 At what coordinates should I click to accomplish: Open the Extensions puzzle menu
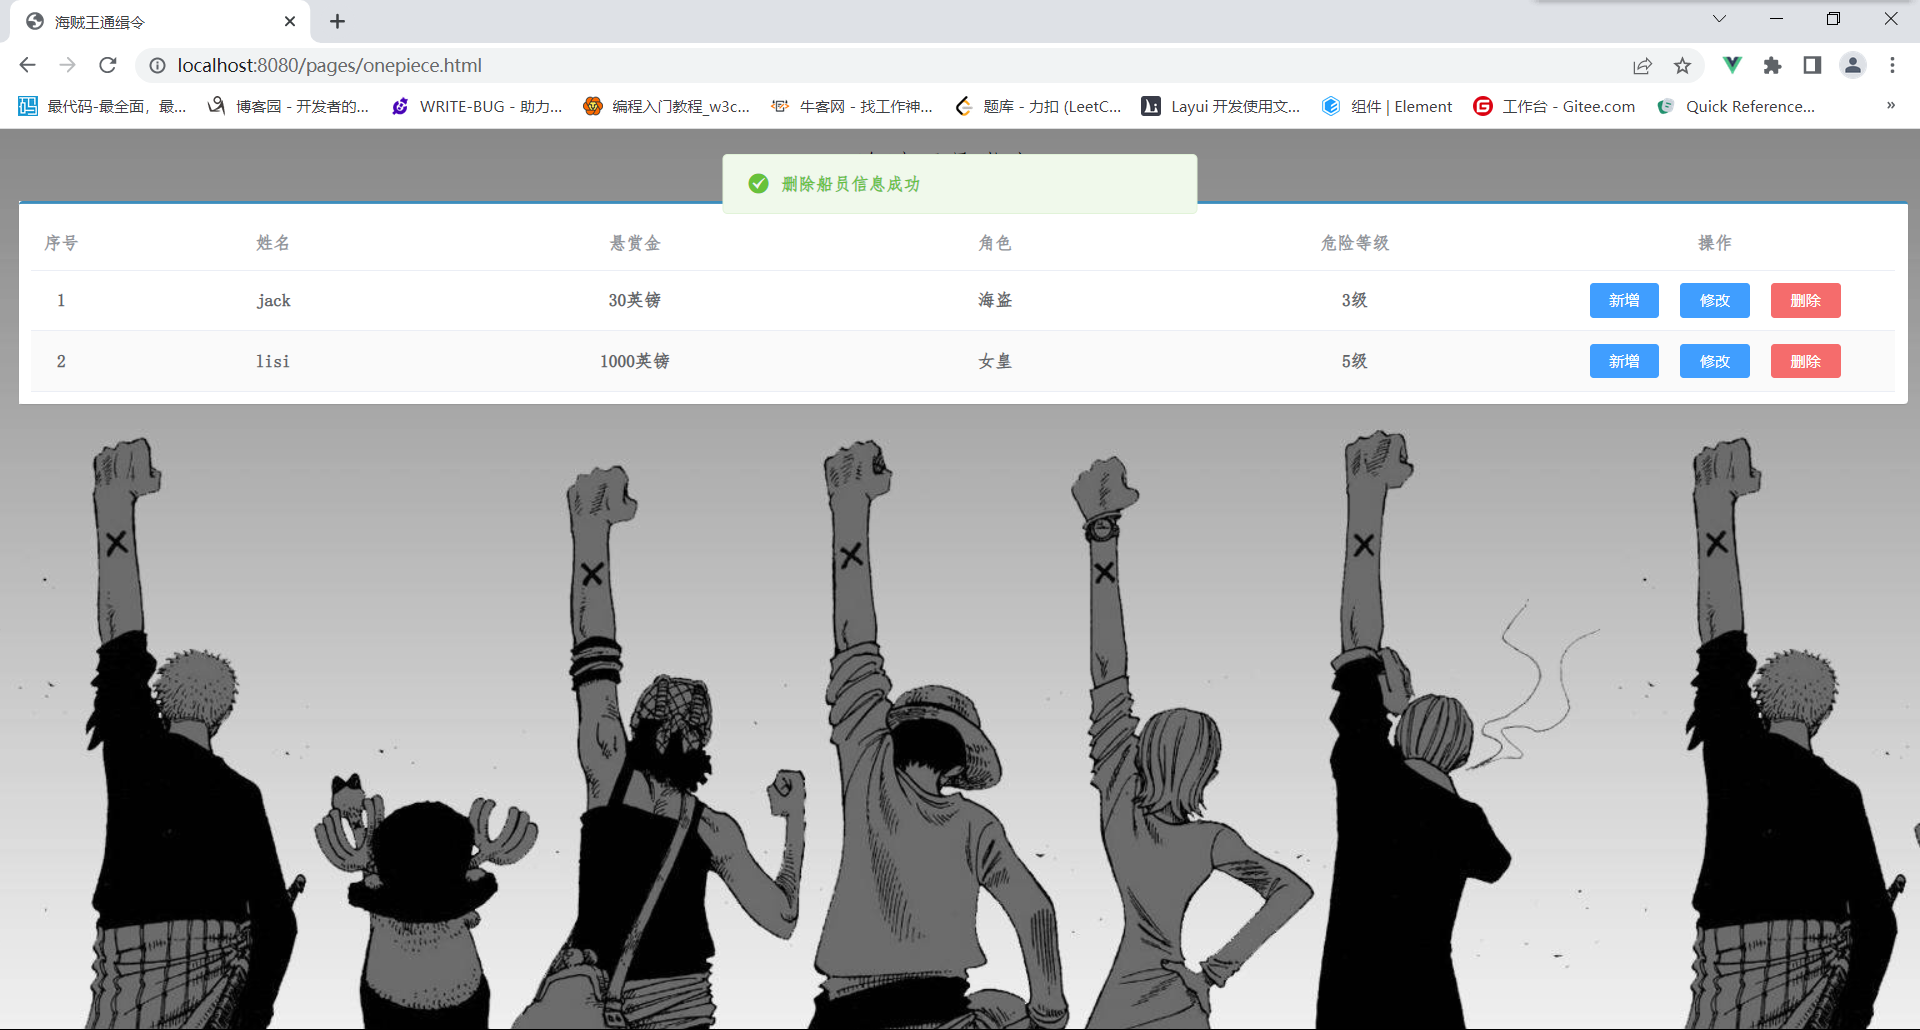point(1772,65)
